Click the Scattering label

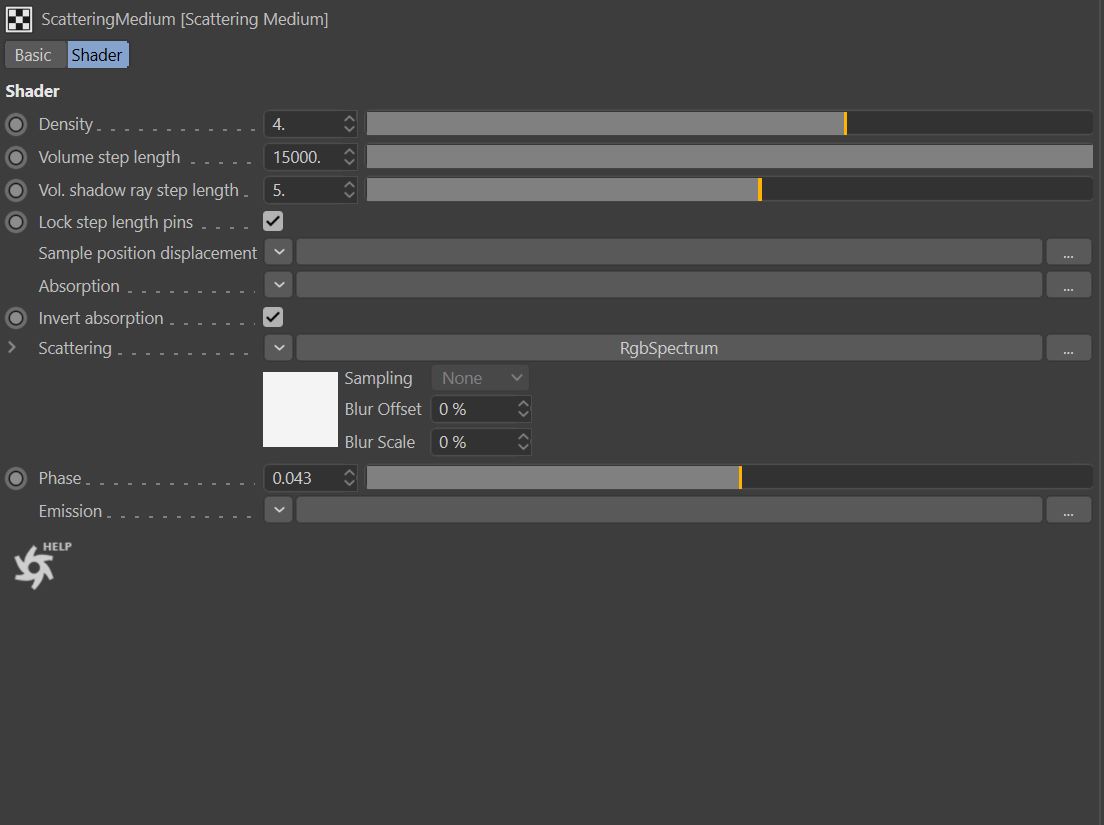pyautogui.click(x=75, y=348)
